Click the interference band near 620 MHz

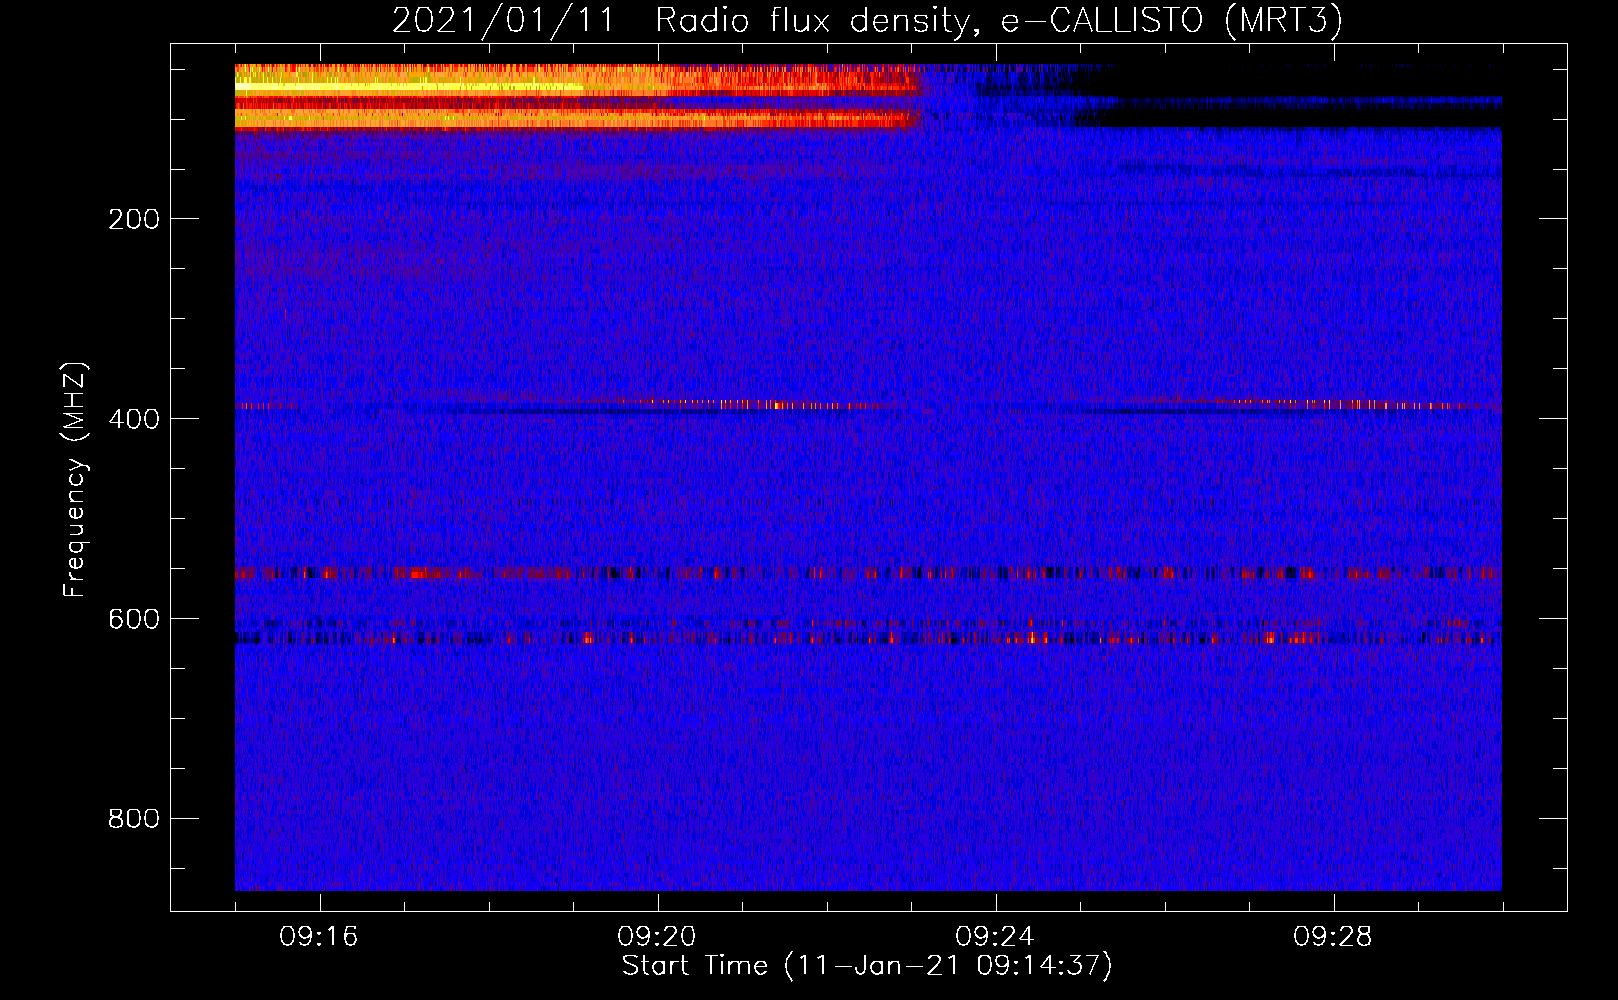pos(868,637)
